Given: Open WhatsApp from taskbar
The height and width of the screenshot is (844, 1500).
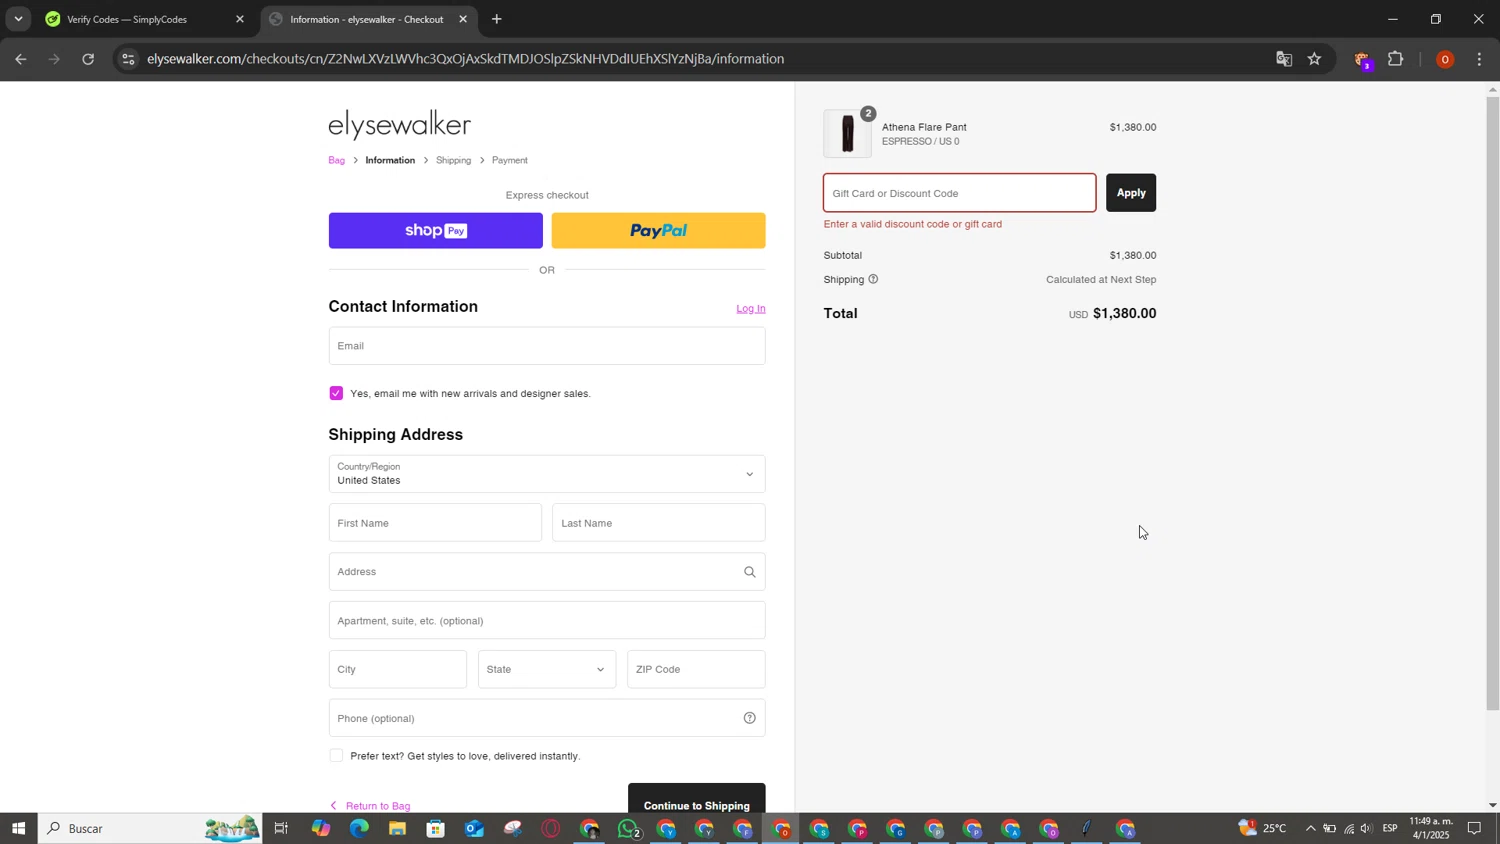Looking at the screenshot, I should [628, 828].
